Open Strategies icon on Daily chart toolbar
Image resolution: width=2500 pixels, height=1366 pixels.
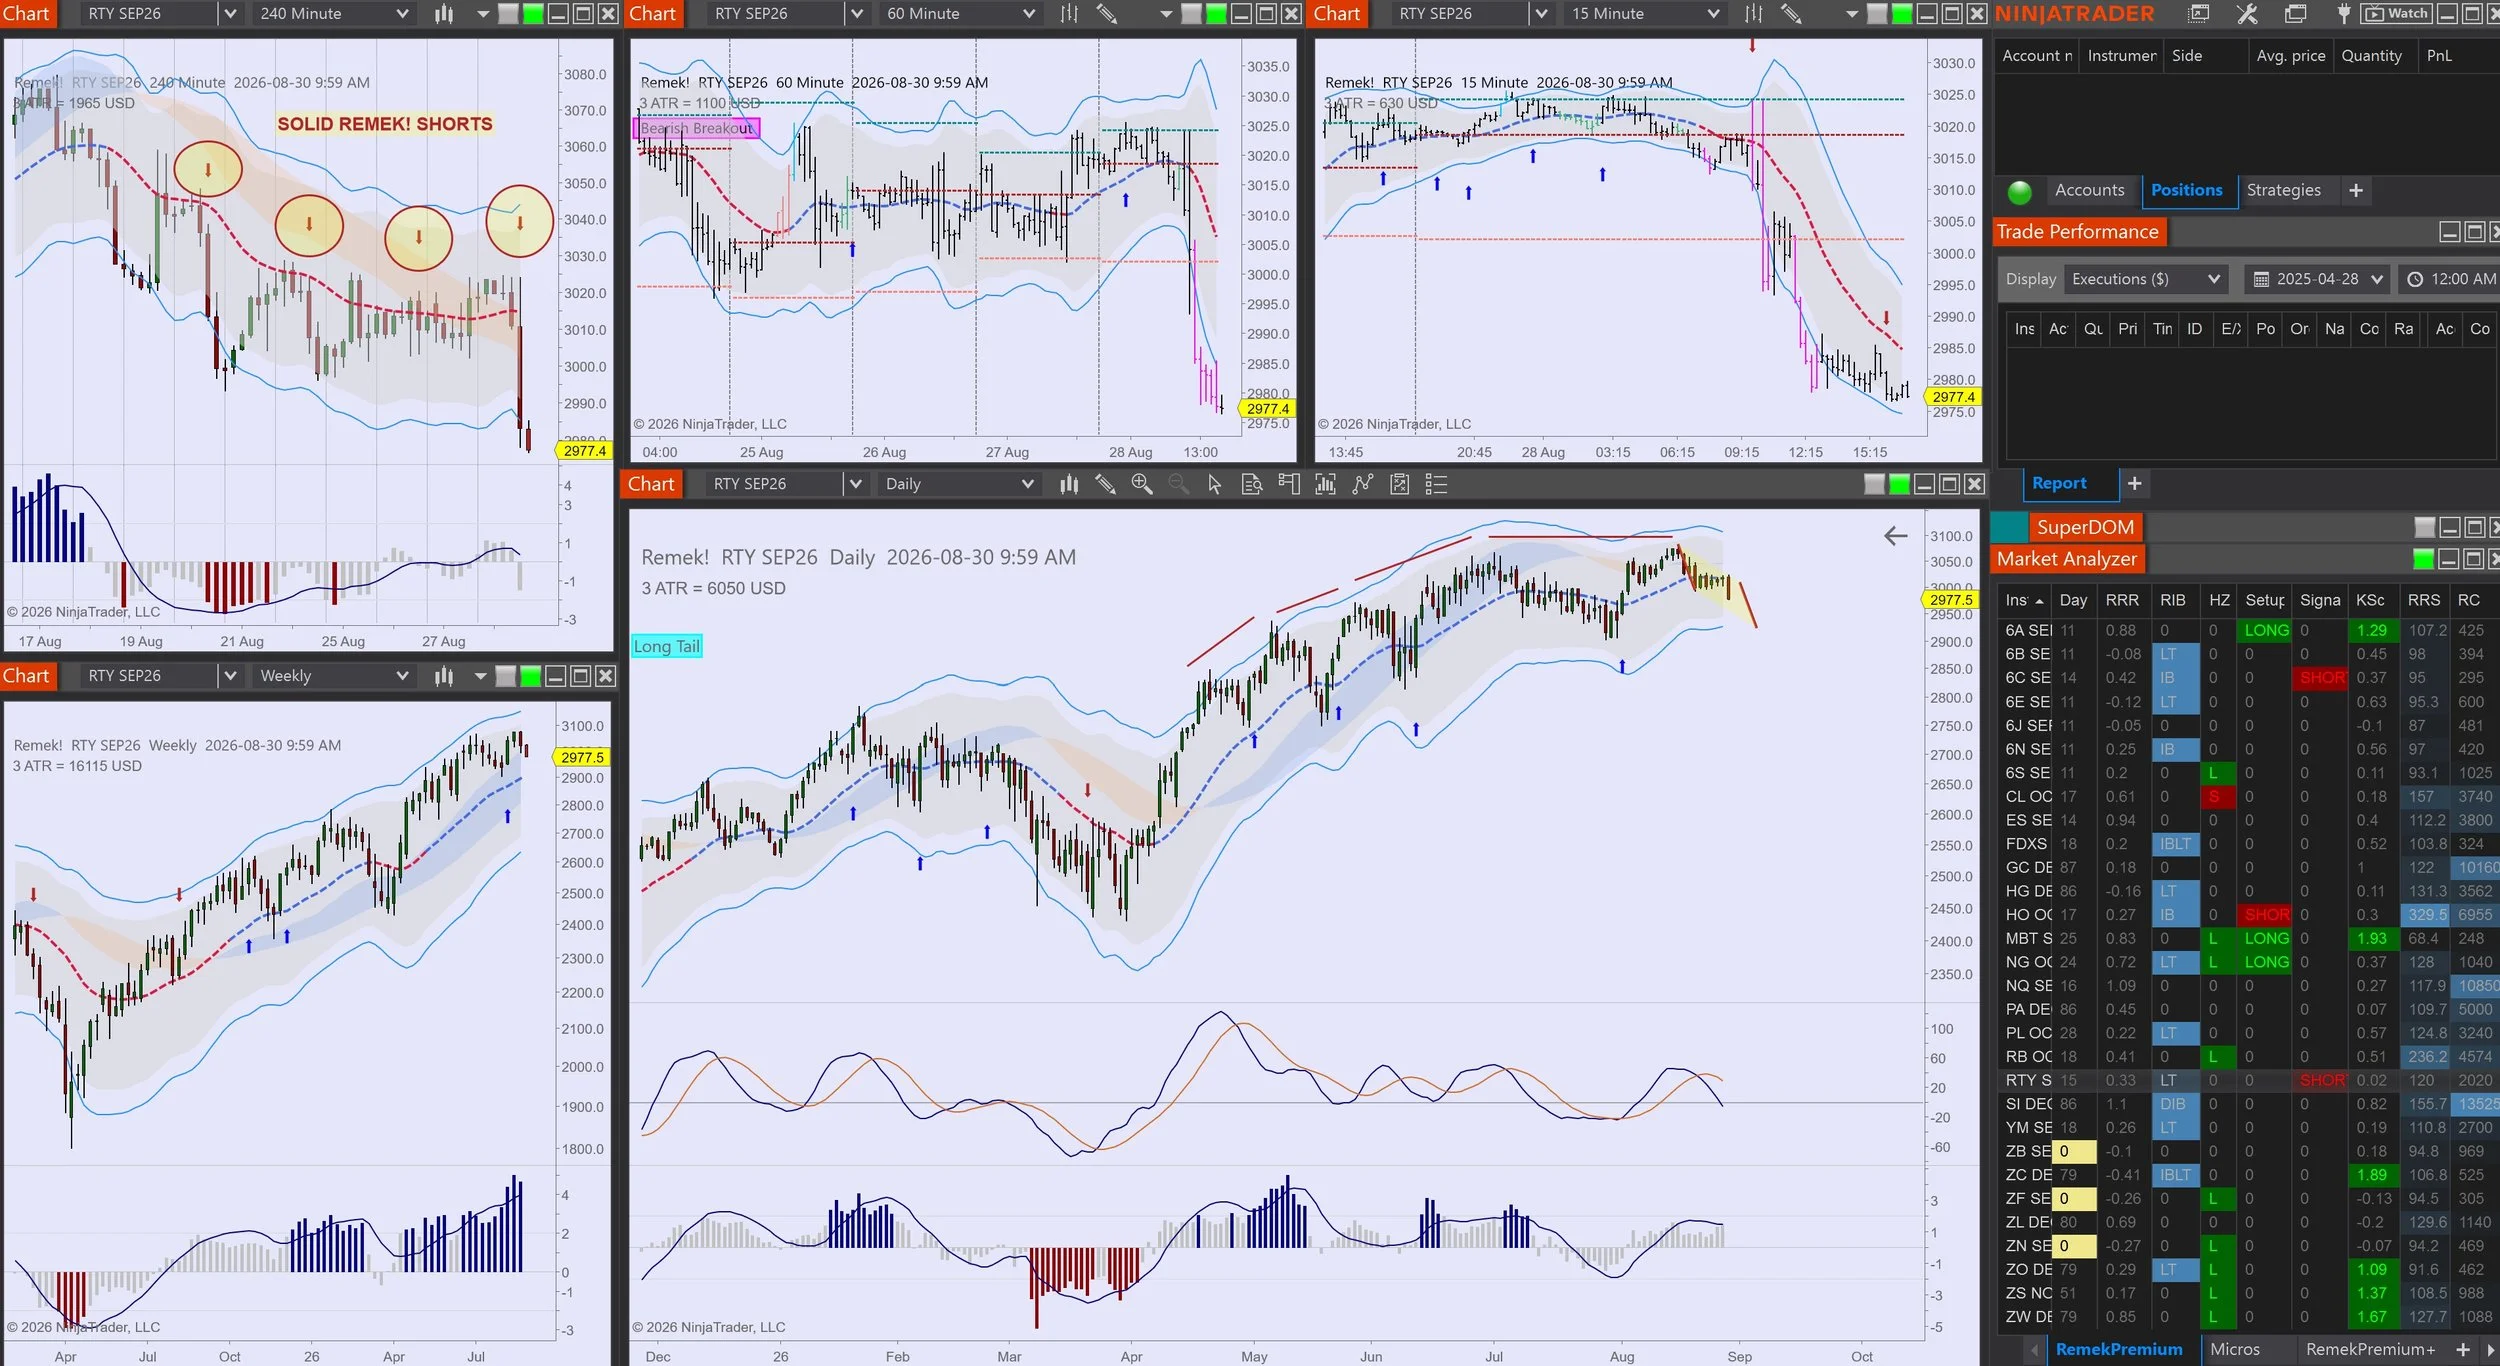pos(1362,484)
